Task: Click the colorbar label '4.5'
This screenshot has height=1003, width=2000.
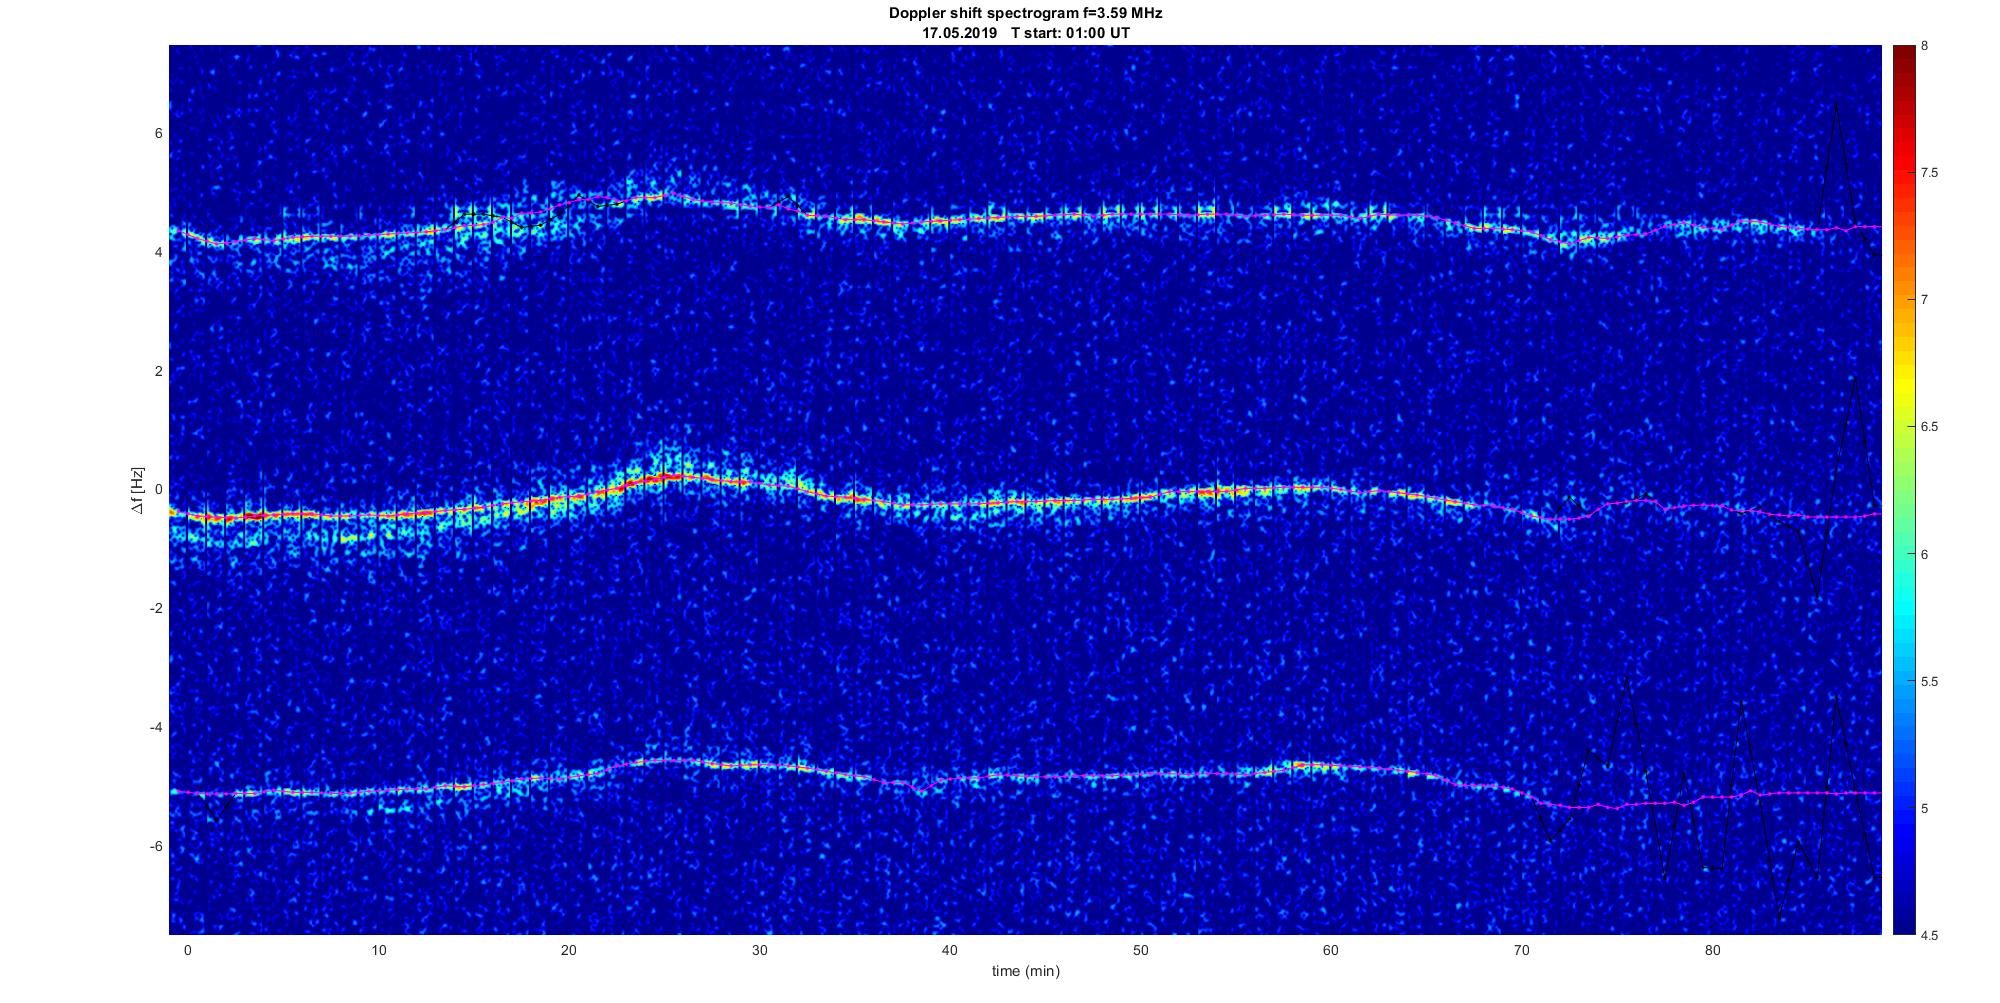Action: pyautogui.click(x=1929, y=935)
